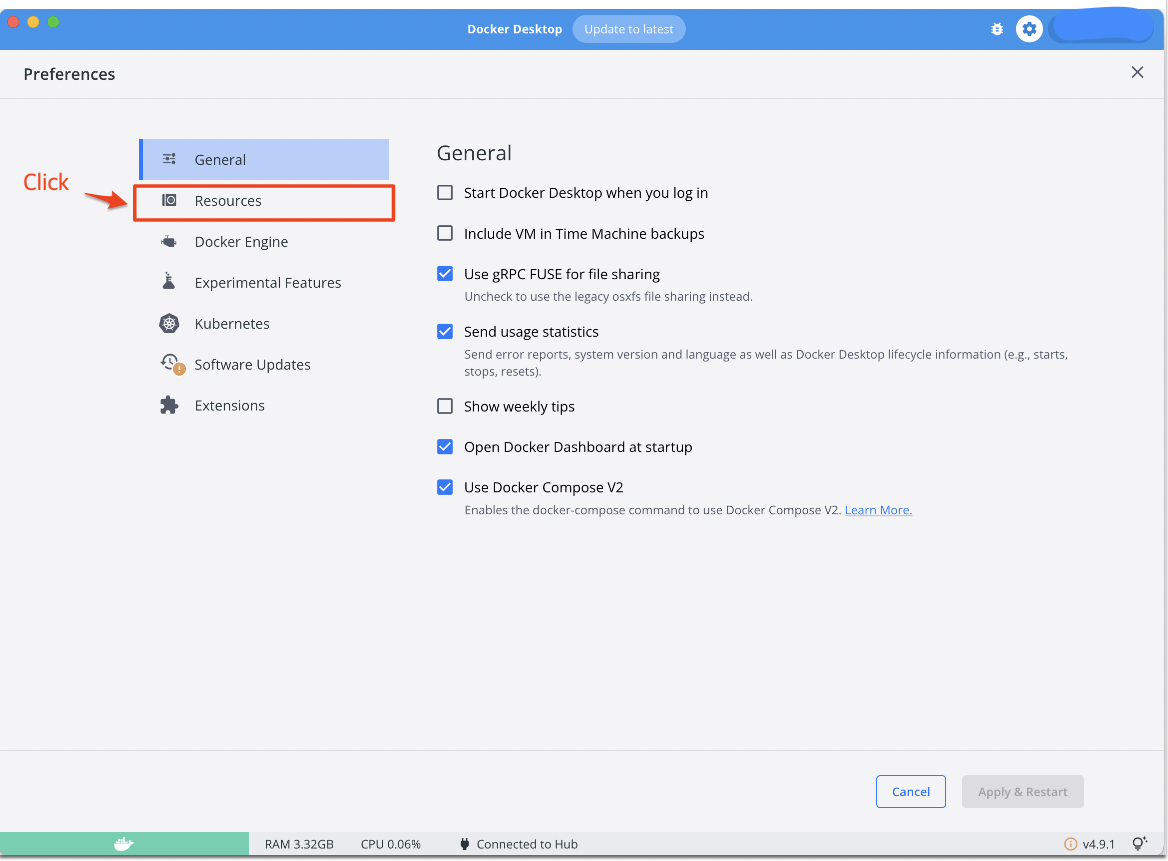The height and width of the screenshot is (861, 1168).
Task: Go to Kubernetes settings
Action: coord(264,323)
